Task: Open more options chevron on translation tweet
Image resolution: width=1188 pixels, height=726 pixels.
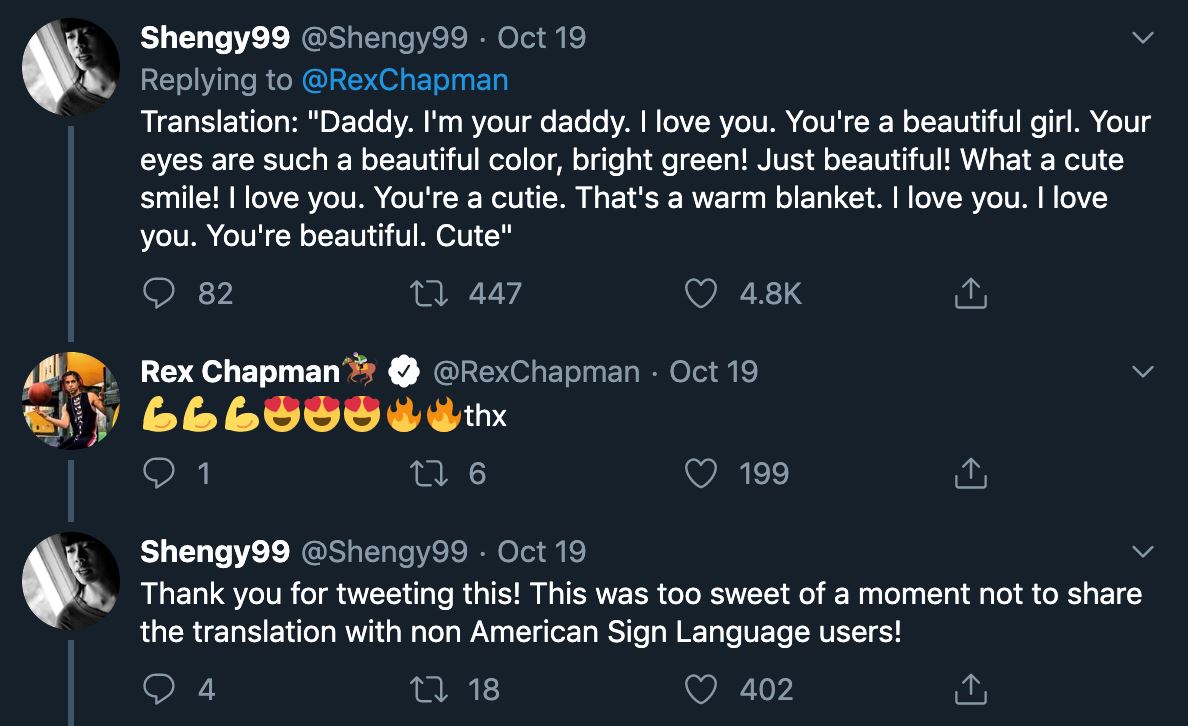Action: click(x=1142, y=39)
